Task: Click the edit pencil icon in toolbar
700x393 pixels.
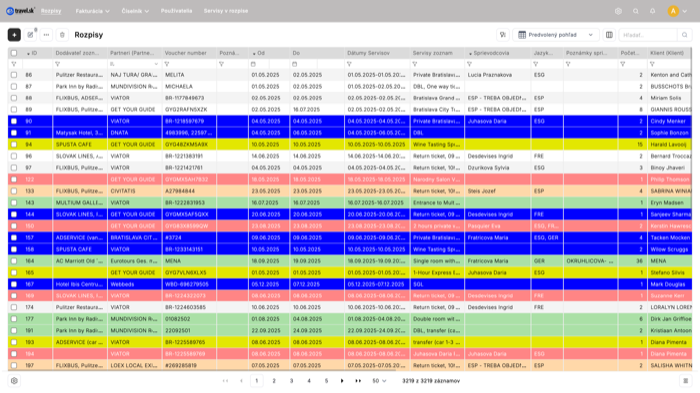Action: 30,35
